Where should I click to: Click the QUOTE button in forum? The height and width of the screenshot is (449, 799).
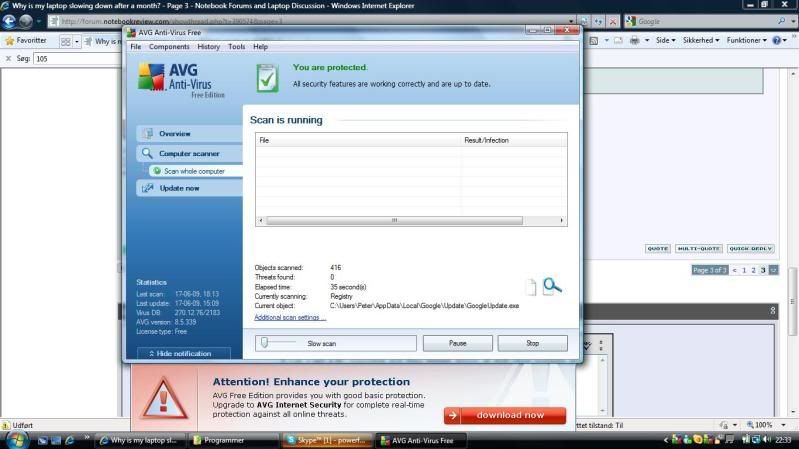(x=657, y=249)
